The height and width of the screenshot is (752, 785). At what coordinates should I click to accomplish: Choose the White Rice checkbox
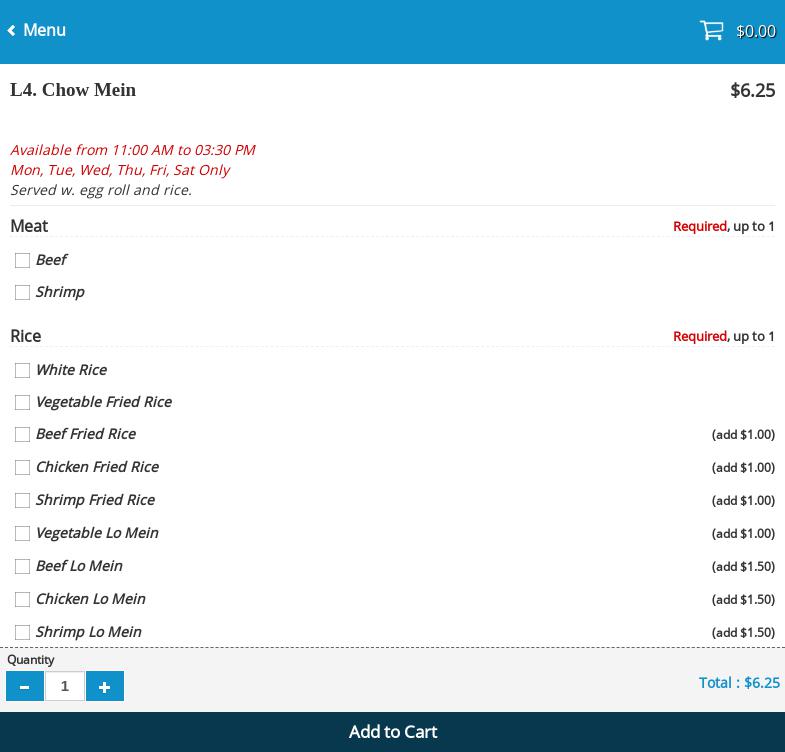pyautogui.click(x=22, y=370)
